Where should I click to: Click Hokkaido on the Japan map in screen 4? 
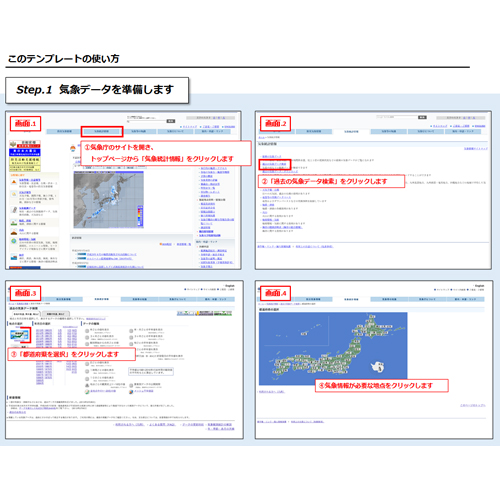click(373, 328)
